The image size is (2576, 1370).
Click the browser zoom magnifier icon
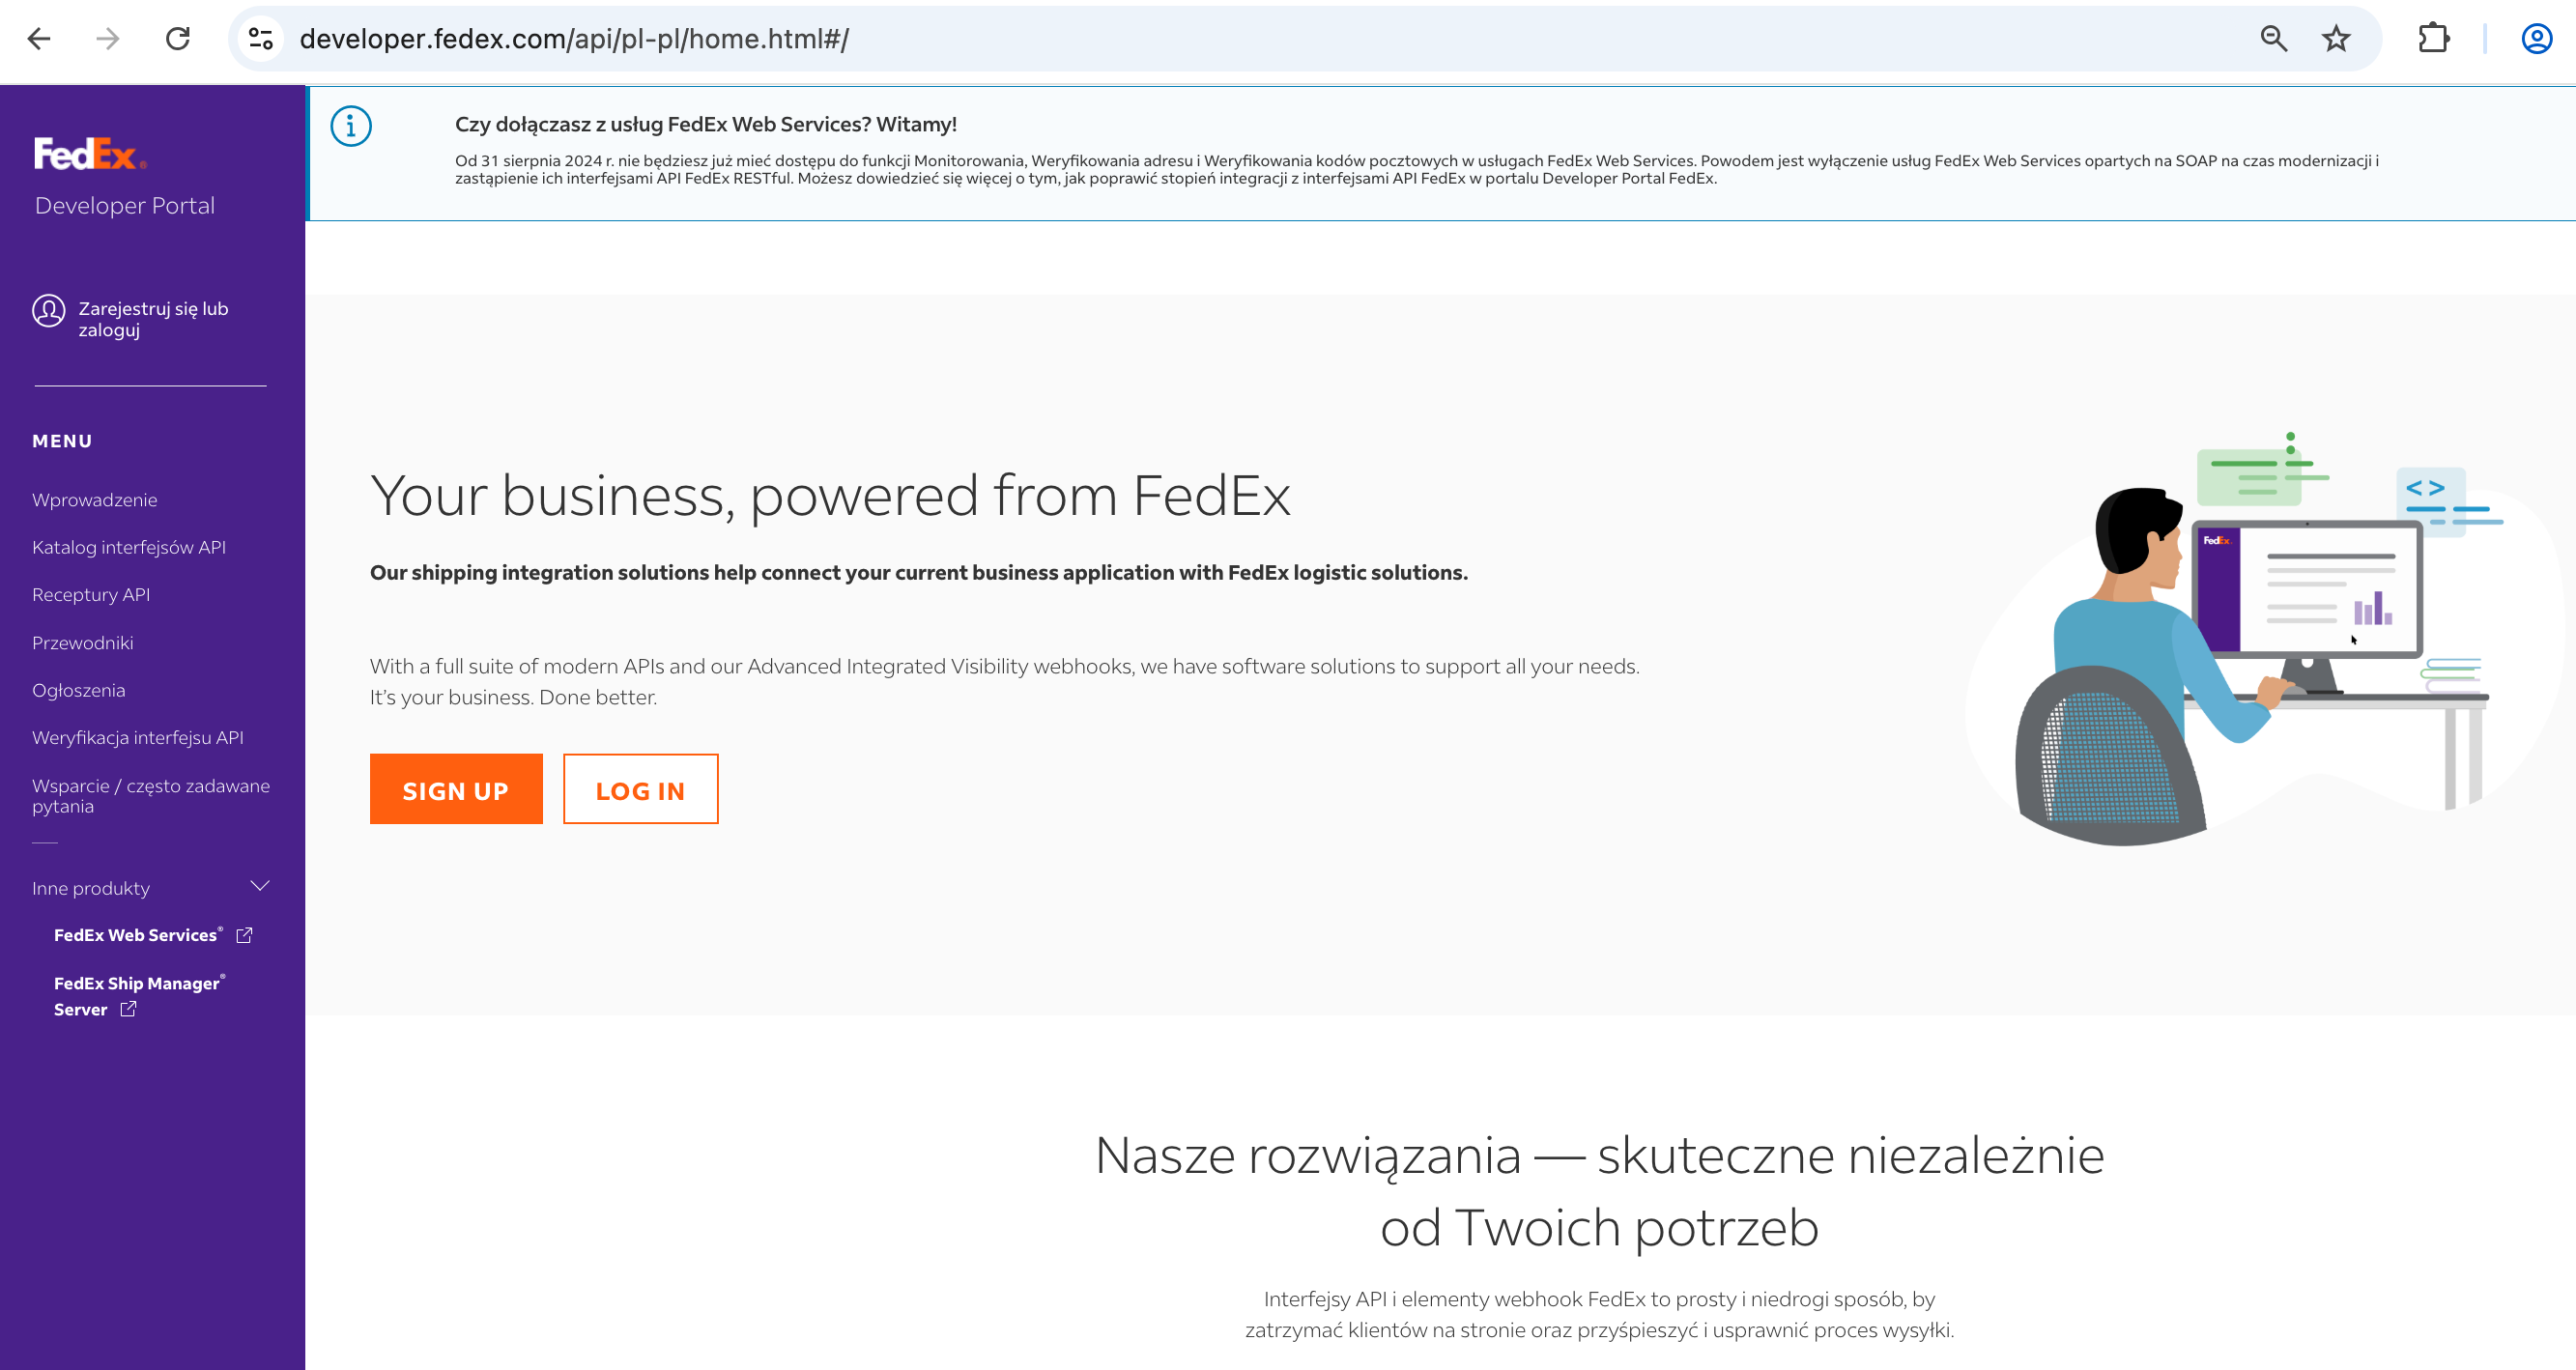pos(2273,39)
